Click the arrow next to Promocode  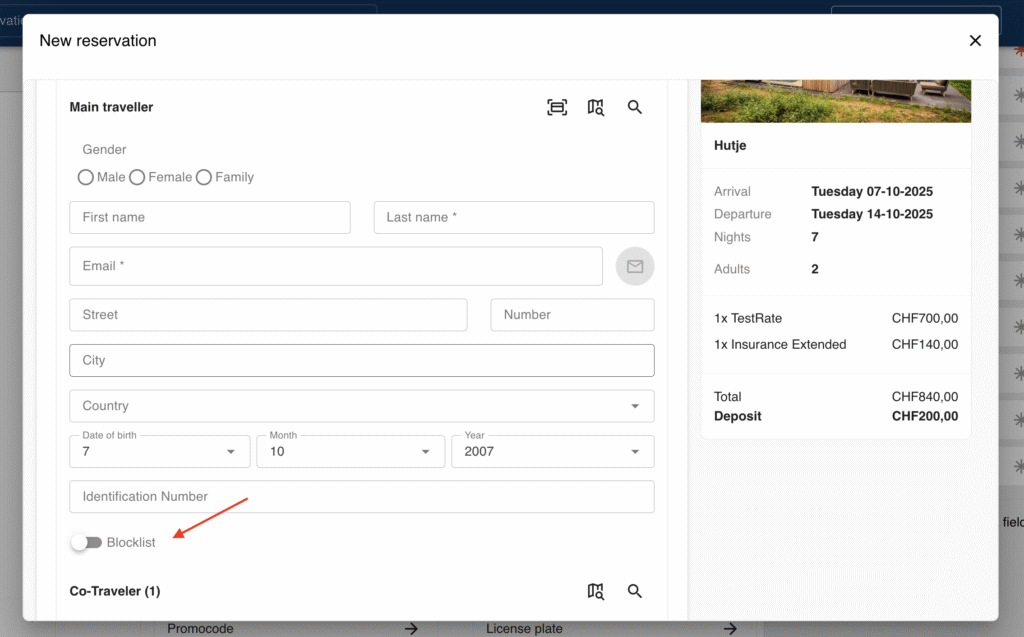click(411, 629)
